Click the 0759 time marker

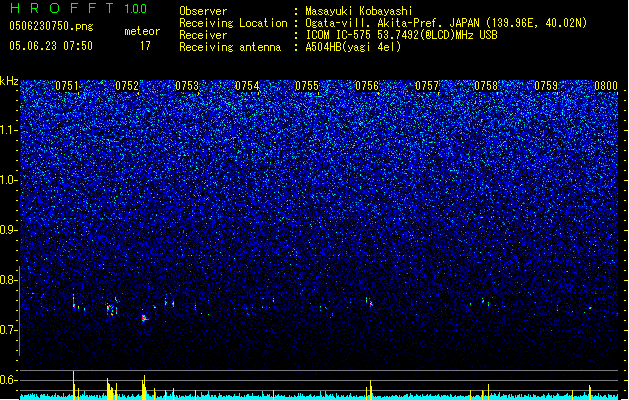(x=546, y=86)
